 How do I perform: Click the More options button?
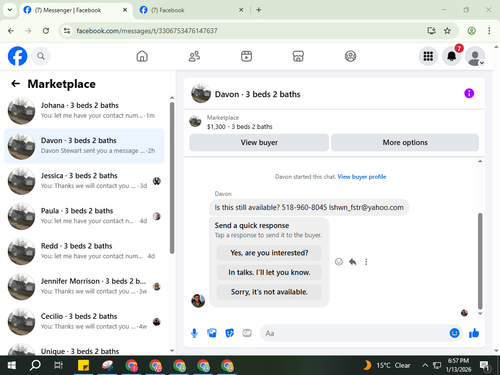pos(405,142)
